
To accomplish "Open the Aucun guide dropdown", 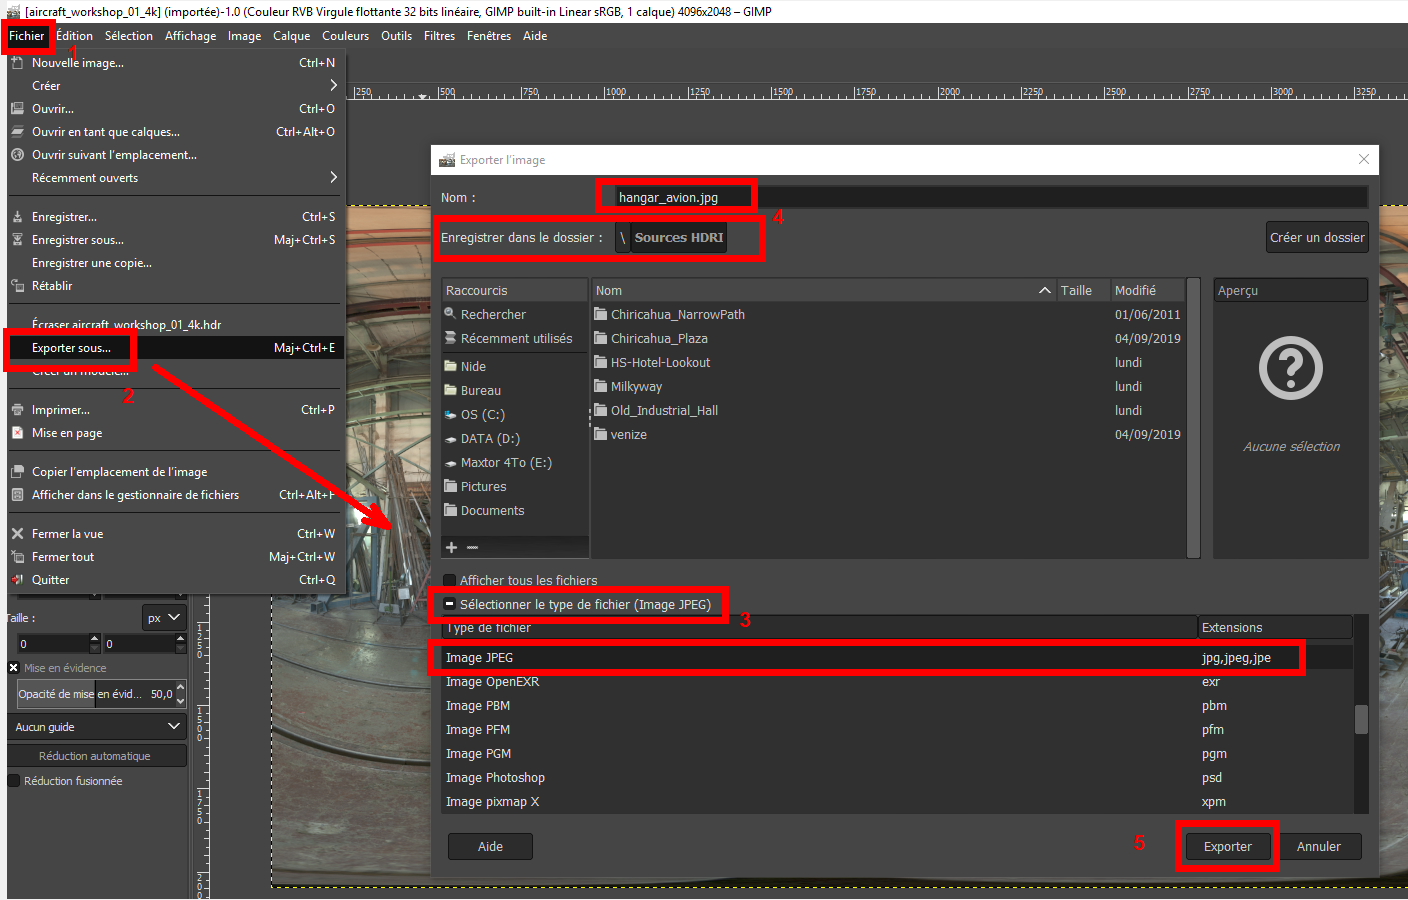I will [97, 727].
